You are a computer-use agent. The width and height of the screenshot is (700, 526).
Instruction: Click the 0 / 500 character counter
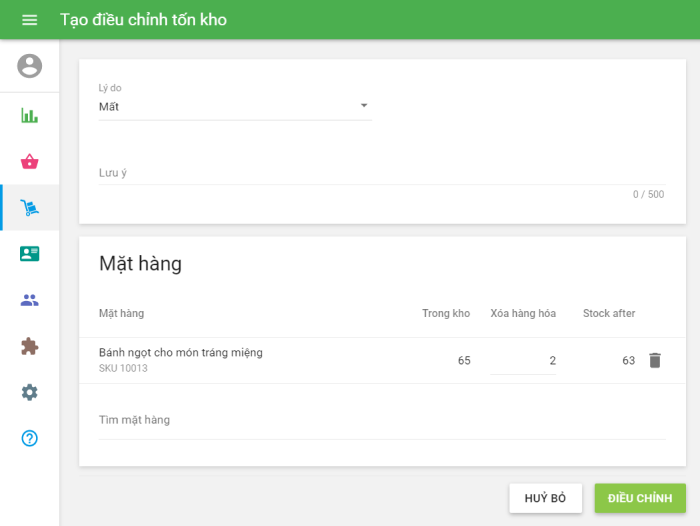click(648, 195)
